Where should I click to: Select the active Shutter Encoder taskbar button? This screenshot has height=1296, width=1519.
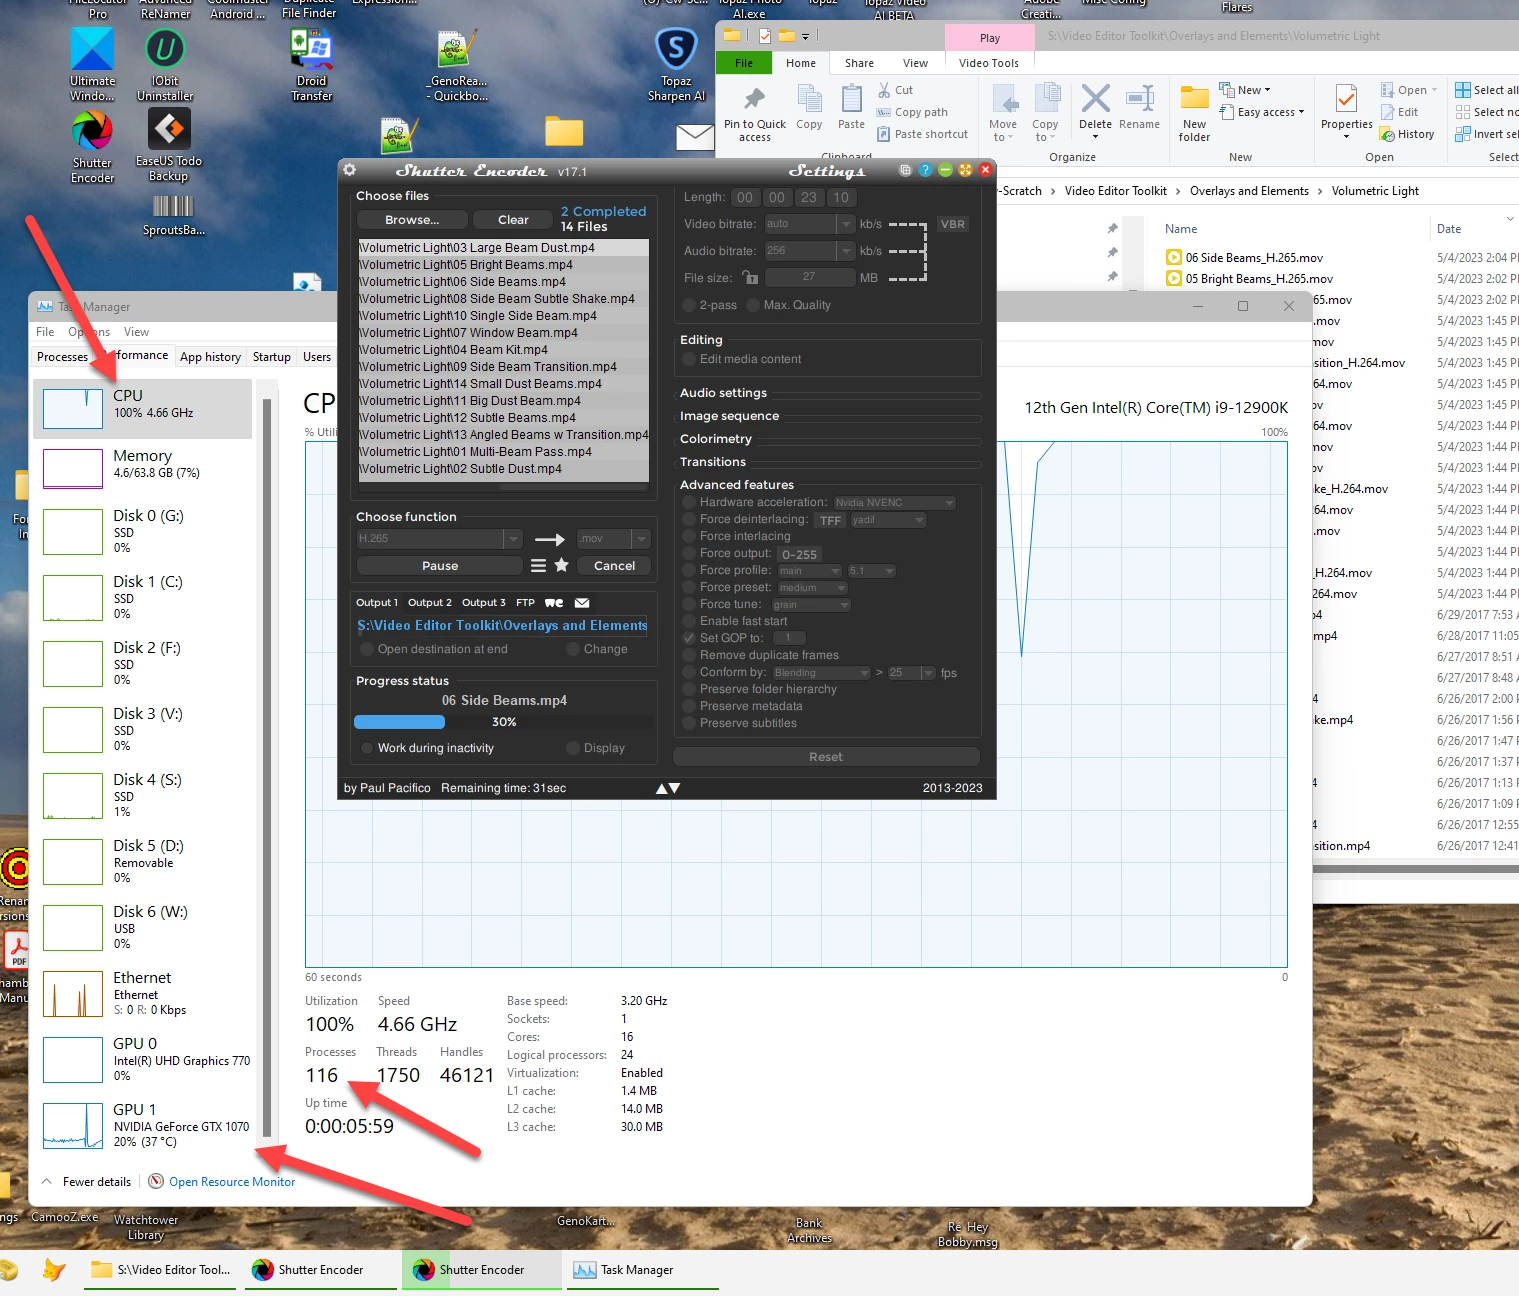(481, 1270)
